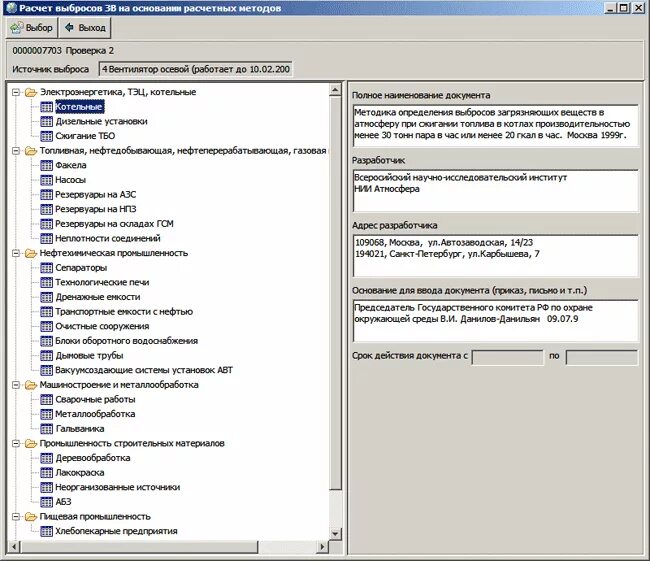
Task: Click the table icon next to Сварочные работы
Action: 46,399
